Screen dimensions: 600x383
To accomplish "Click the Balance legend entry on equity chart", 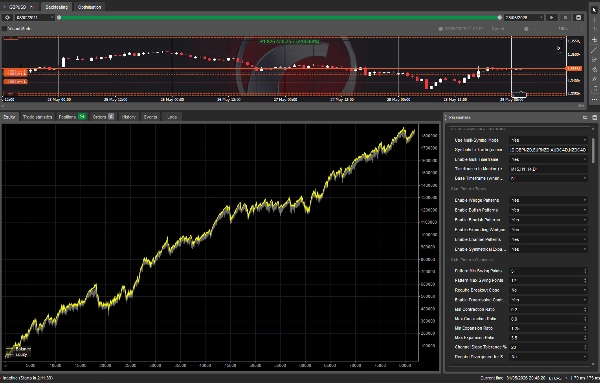I will coord(18,349).
